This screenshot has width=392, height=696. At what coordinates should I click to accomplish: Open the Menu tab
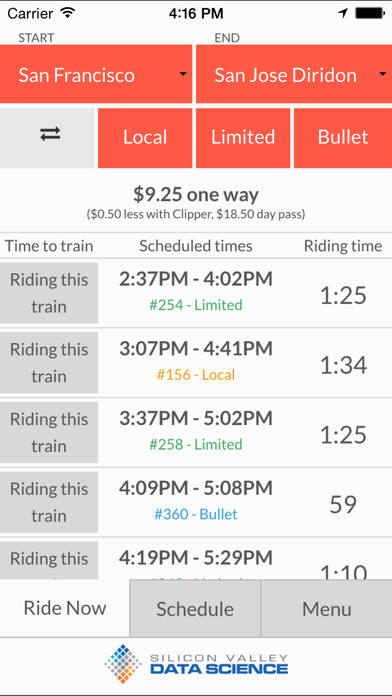pos(327,609)
